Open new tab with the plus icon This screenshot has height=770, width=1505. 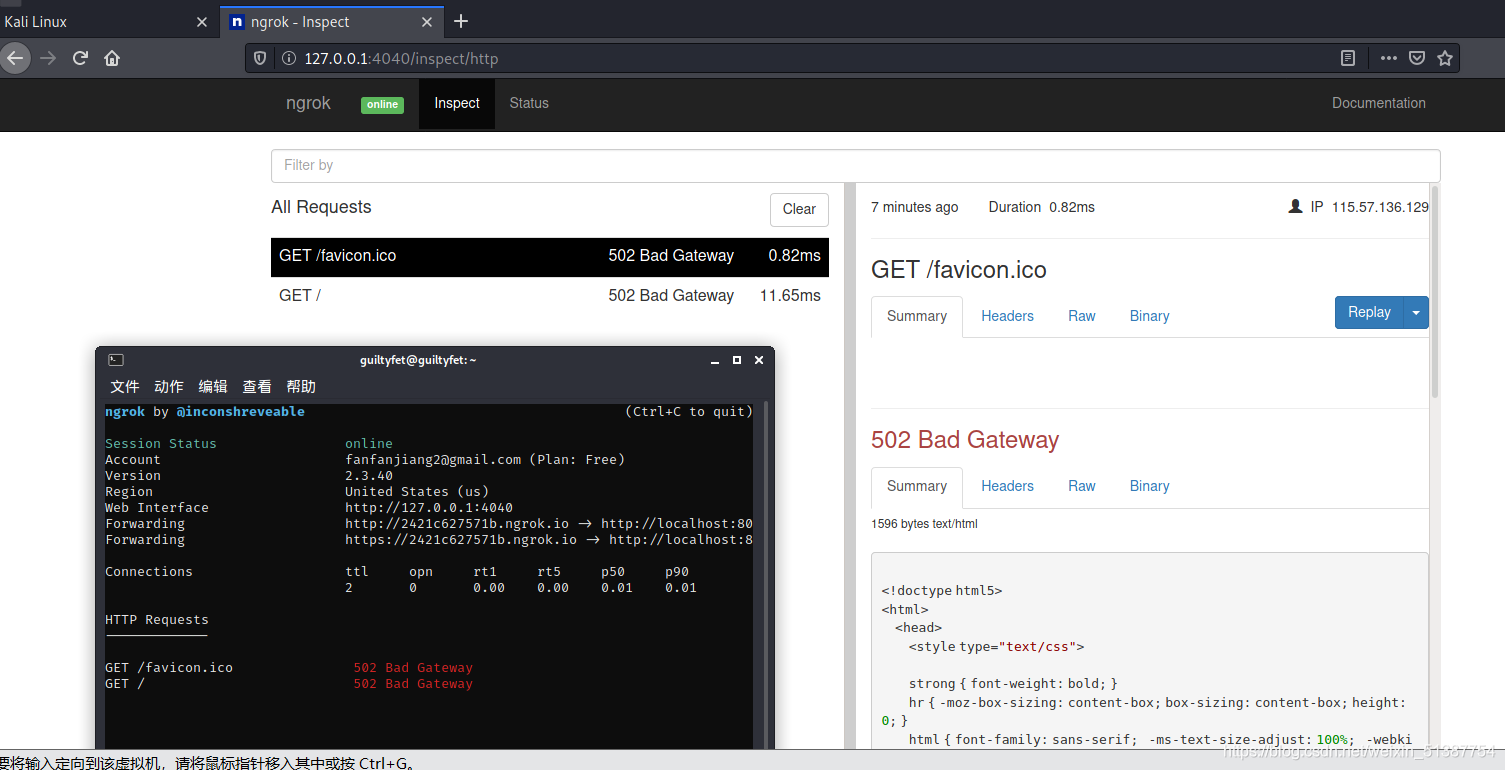[x=461, y=21]
